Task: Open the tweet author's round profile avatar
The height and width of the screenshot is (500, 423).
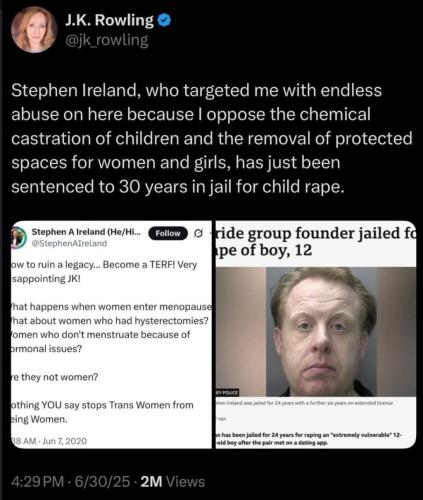Action: 34,30
